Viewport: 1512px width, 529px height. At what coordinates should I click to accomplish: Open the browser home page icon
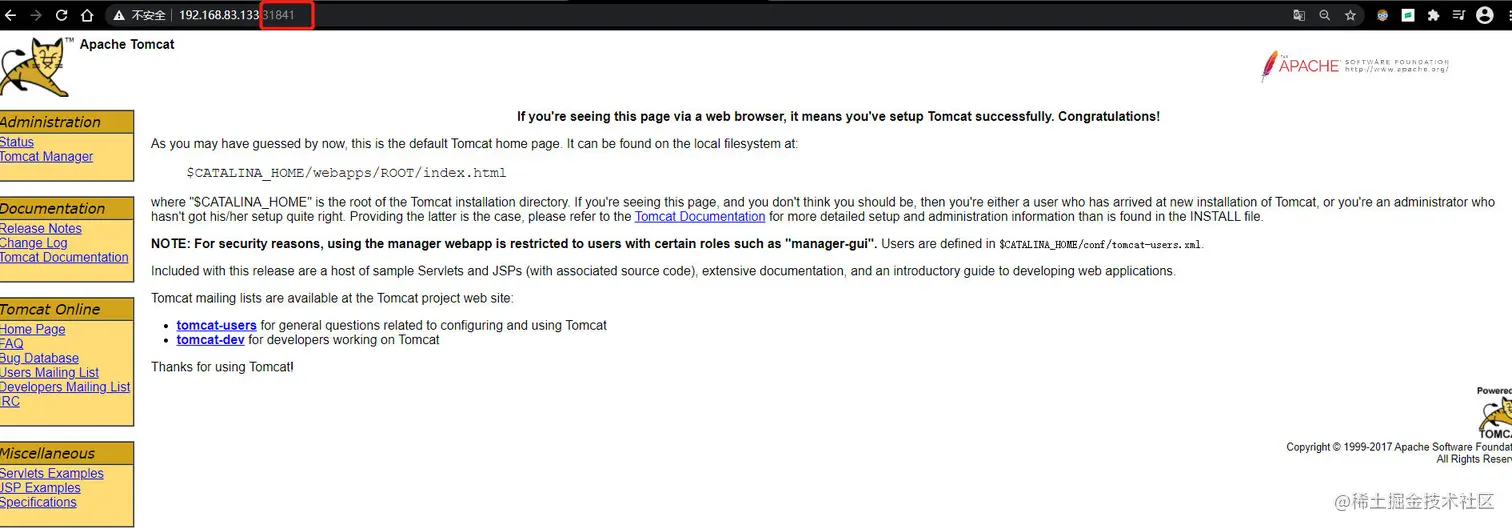click(x=87, y=15)
